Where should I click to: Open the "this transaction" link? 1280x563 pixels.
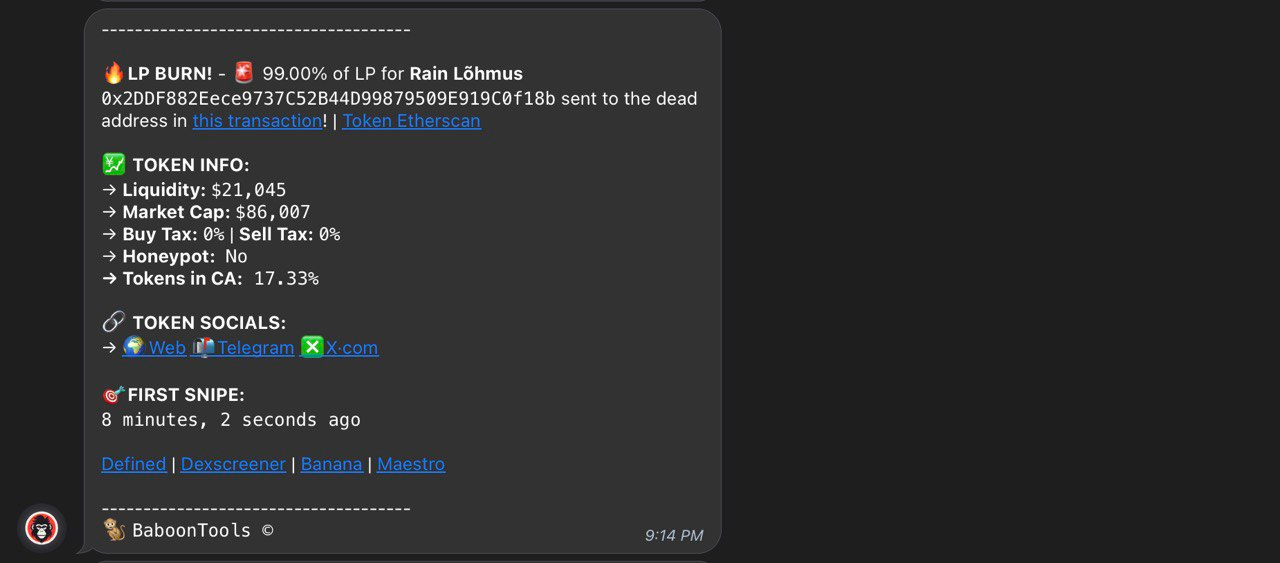pyautogui.click(x=257, y=121)
